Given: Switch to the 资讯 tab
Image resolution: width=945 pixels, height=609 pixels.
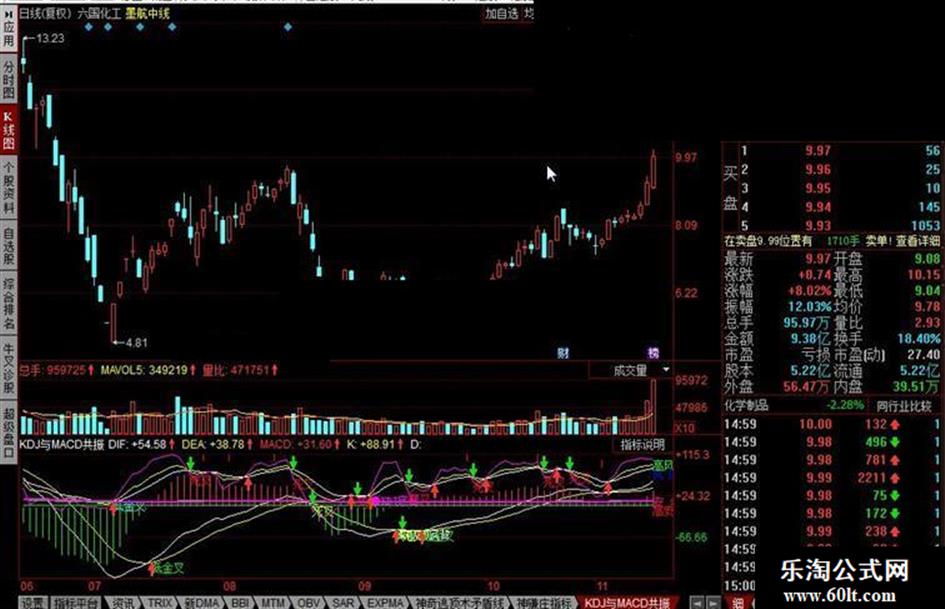Looking at the screenshot, I should [x=124, y=602].
